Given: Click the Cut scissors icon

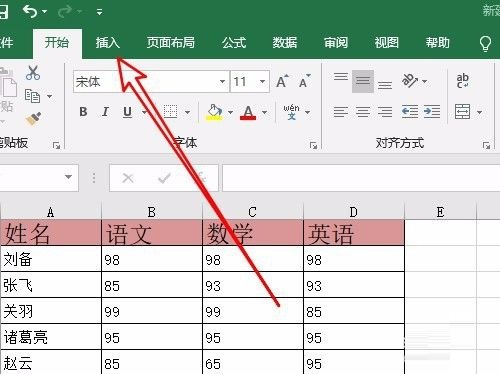Looking at the screenshot, I should [x=33, y=73].
